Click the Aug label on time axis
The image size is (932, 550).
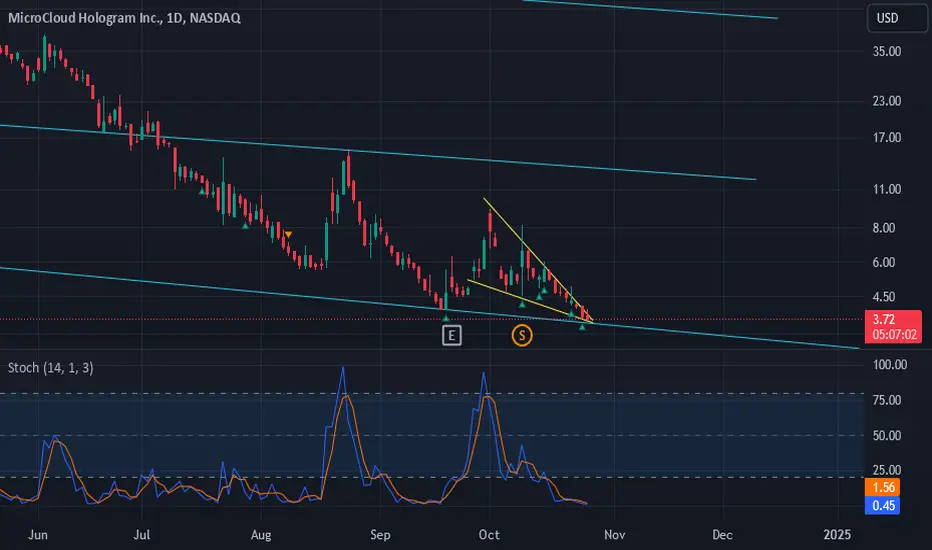[x=261, y=535]
